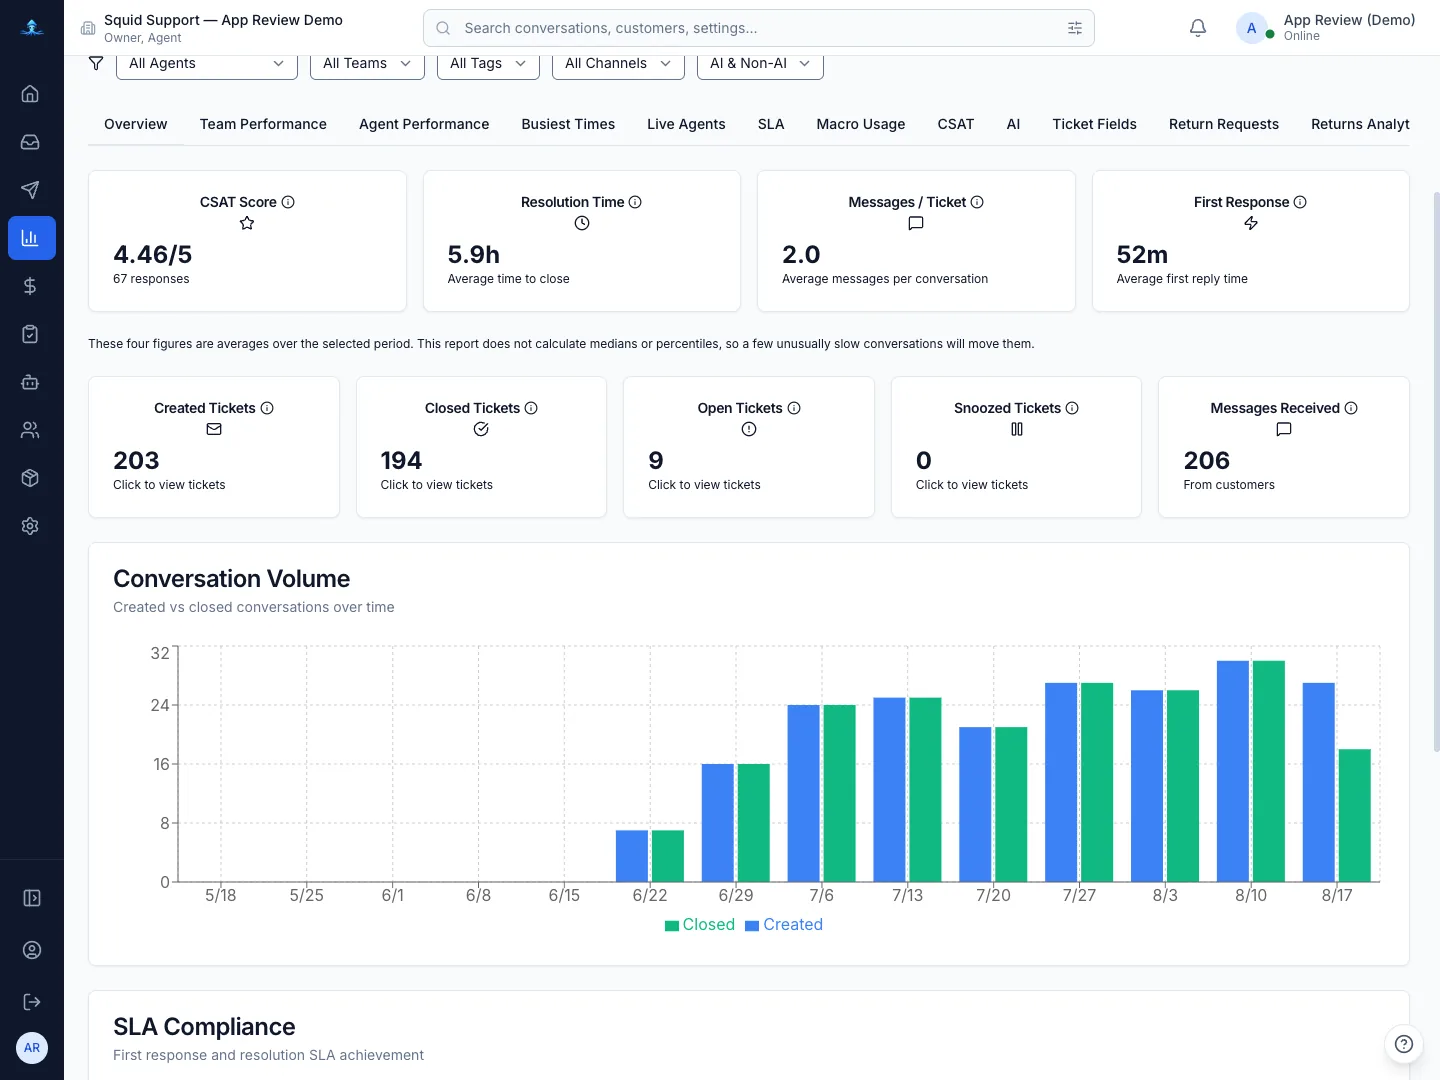The height and width of the screenshot is (1080, 1440).
Task: Open the App Review (Demo) account menu
Action: (1326, 28)
